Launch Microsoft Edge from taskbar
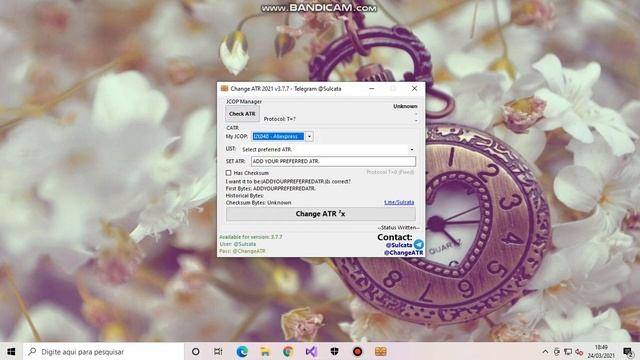The height and width of the screenshot is (360, 640). [242, 351]
